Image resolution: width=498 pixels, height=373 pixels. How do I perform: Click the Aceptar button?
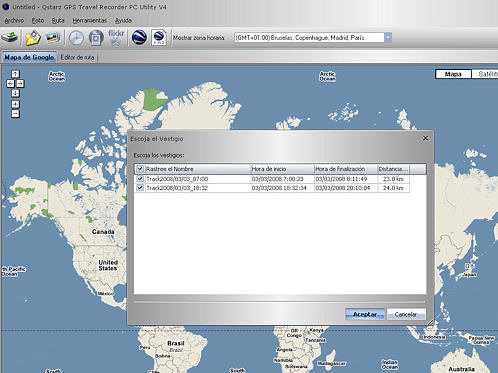click(365, 314)
